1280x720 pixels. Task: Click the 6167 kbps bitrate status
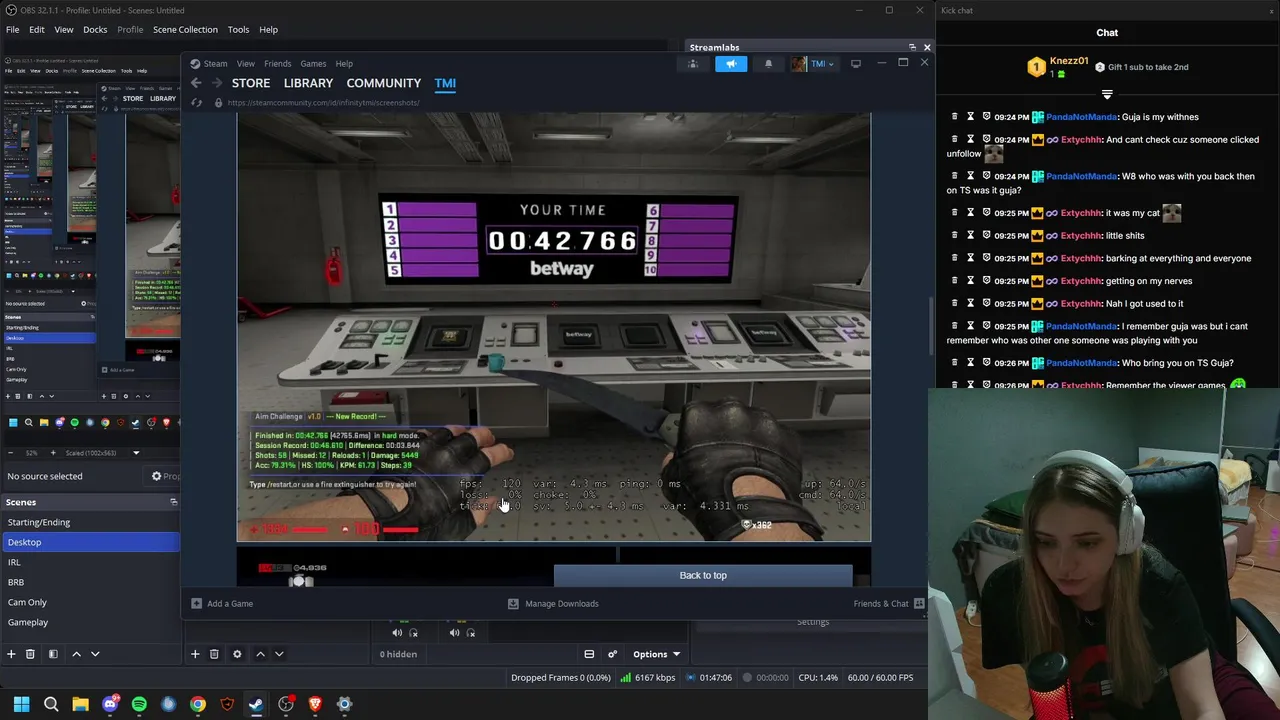click(648, 678)
